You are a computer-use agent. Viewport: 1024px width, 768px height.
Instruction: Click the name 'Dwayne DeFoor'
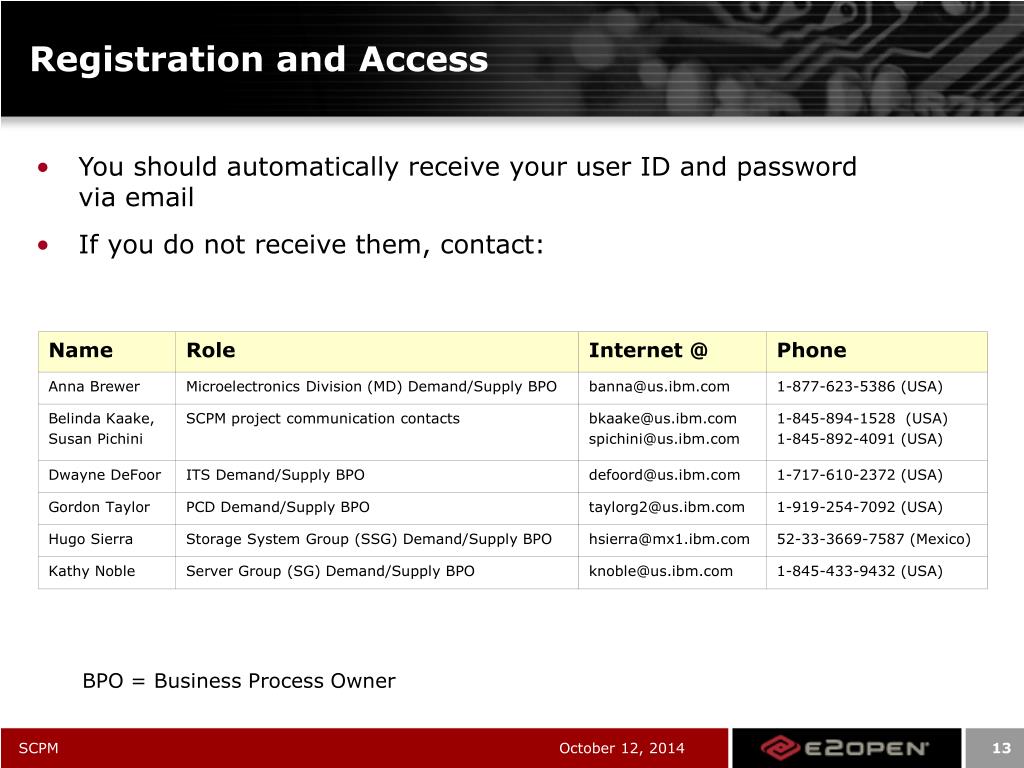point(104,475)
